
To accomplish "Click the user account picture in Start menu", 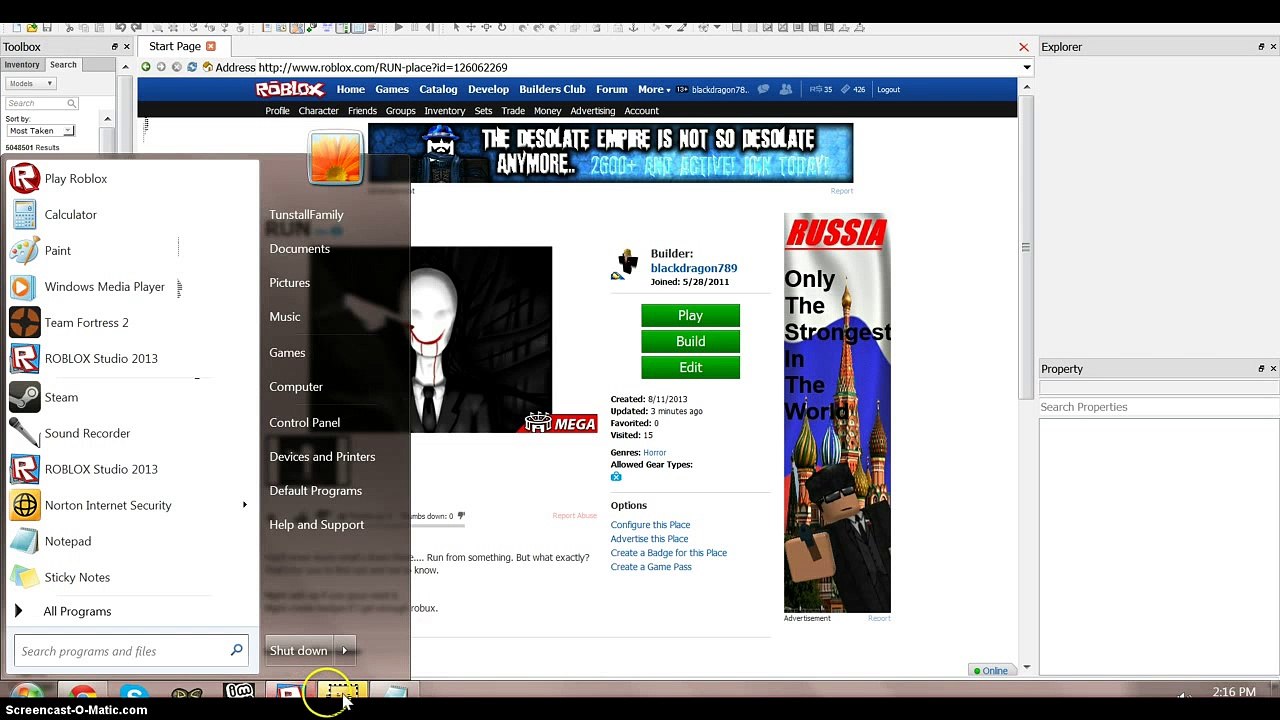I will click(x=335, y=158).
